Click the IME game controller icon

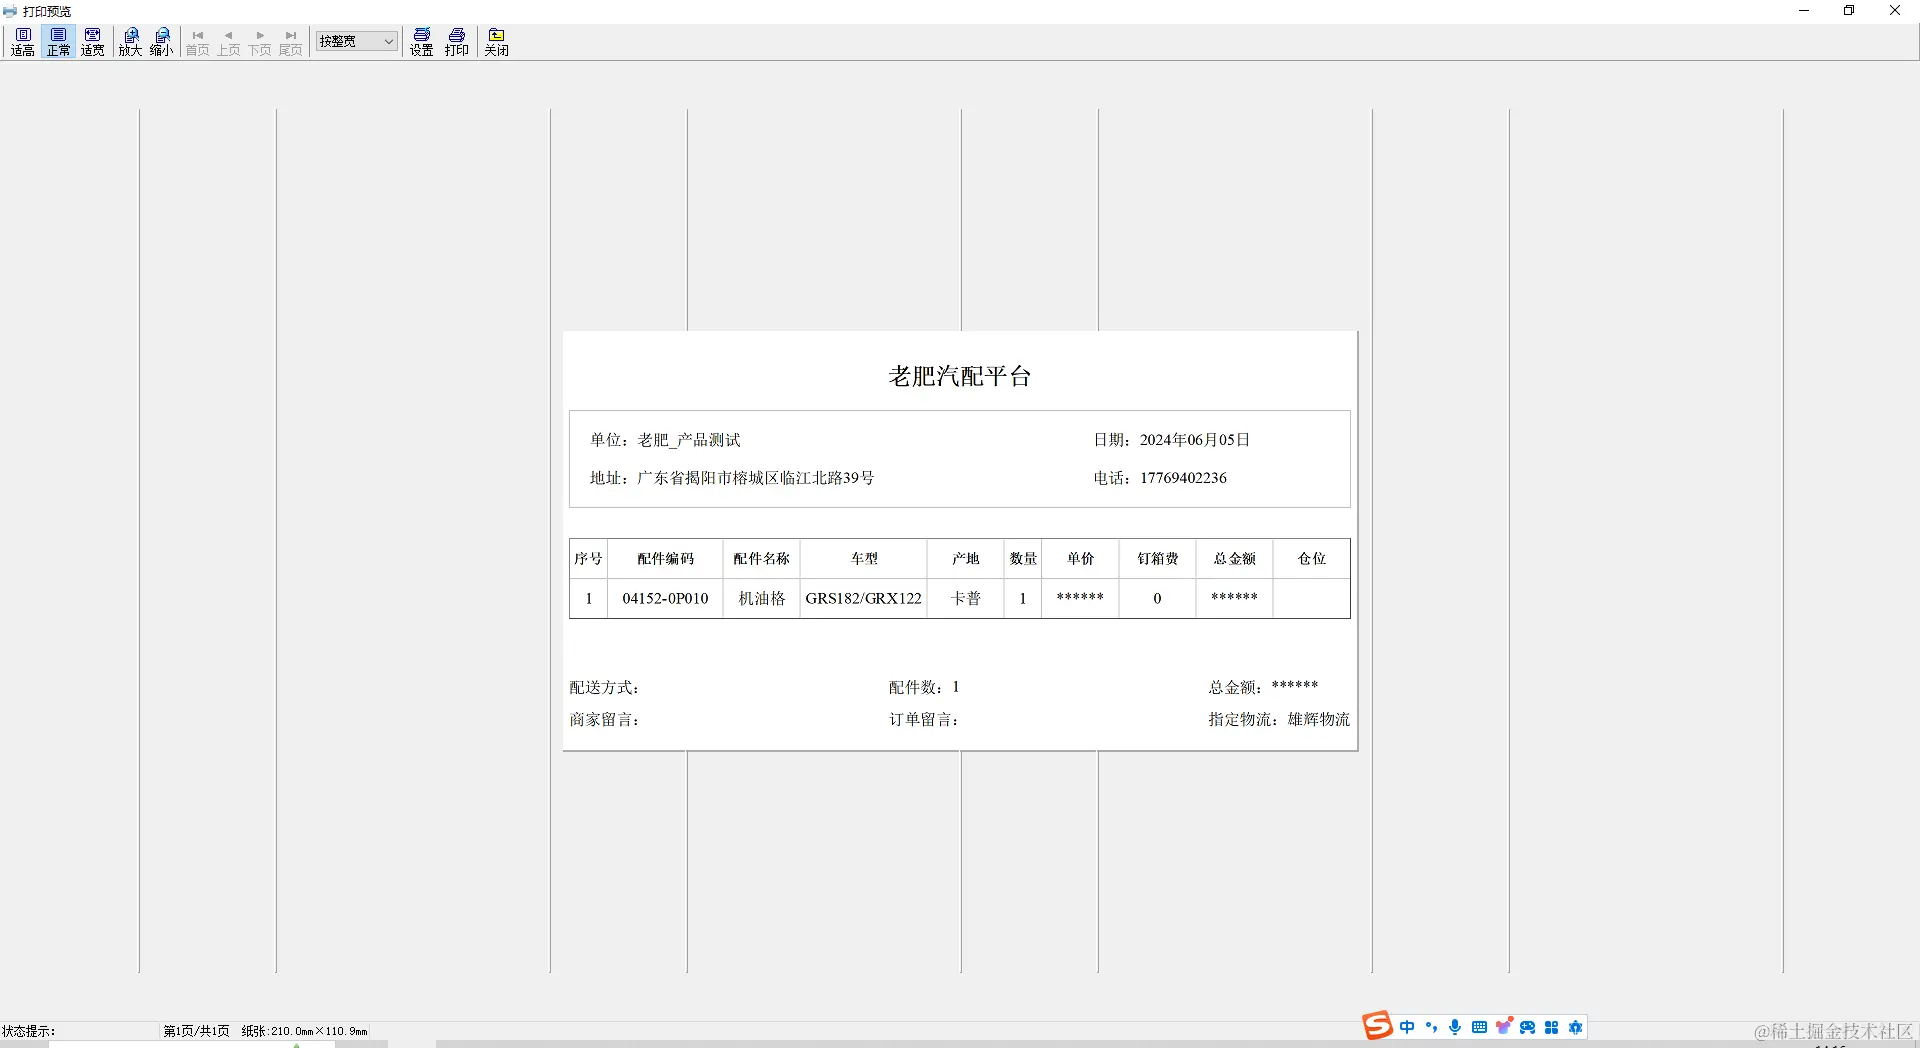pos(1527,1027)
